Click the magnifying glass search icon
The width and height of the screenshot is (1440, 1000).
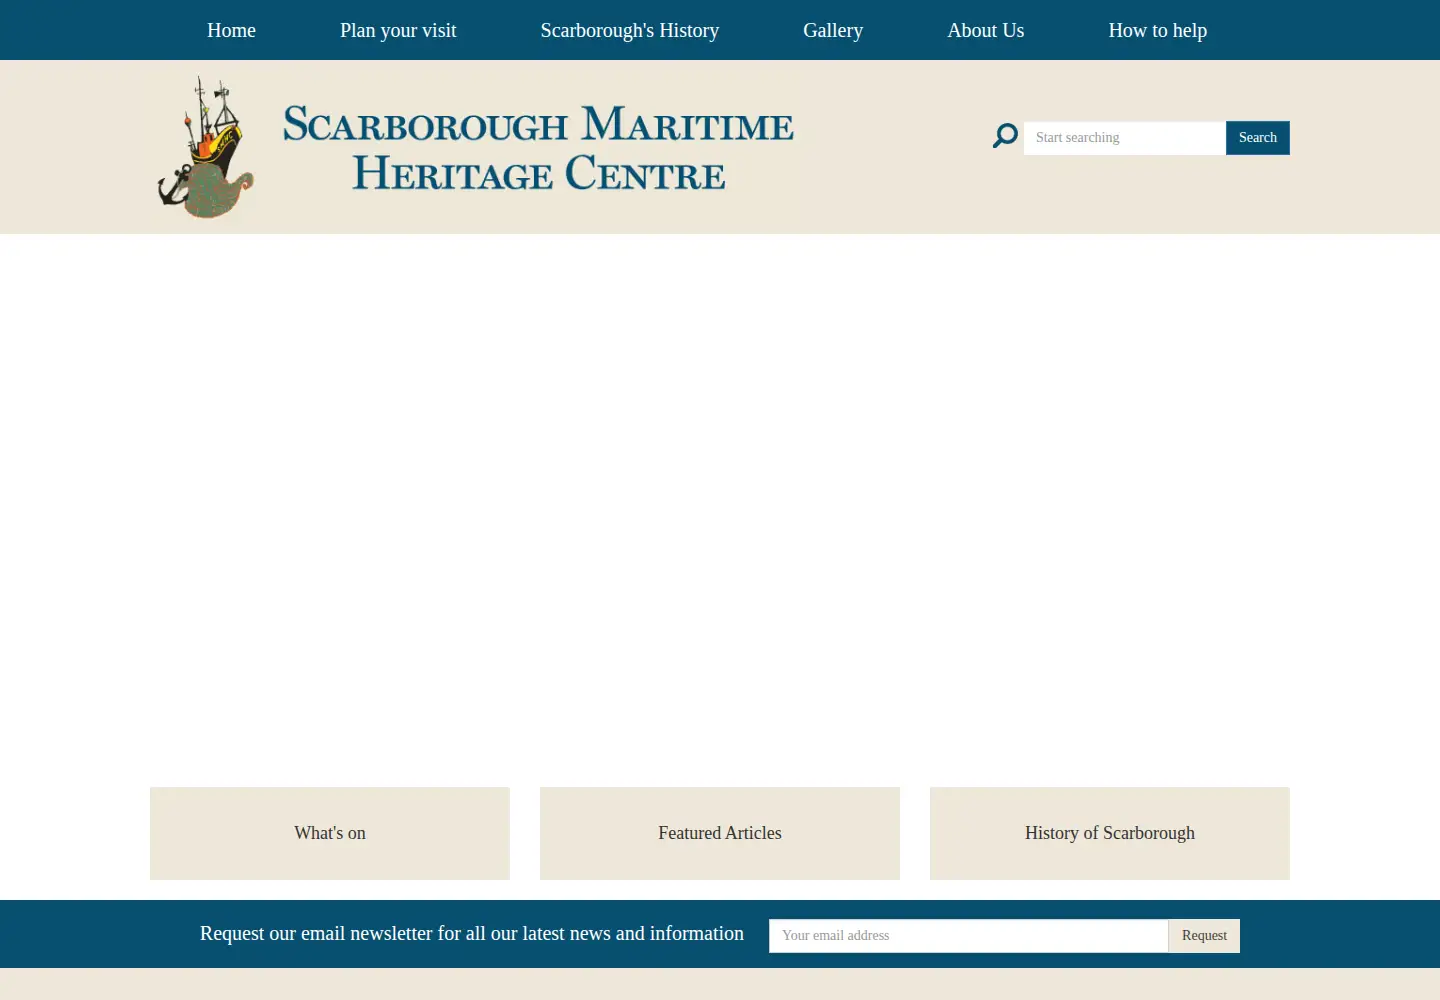(x=1005, y=136)
